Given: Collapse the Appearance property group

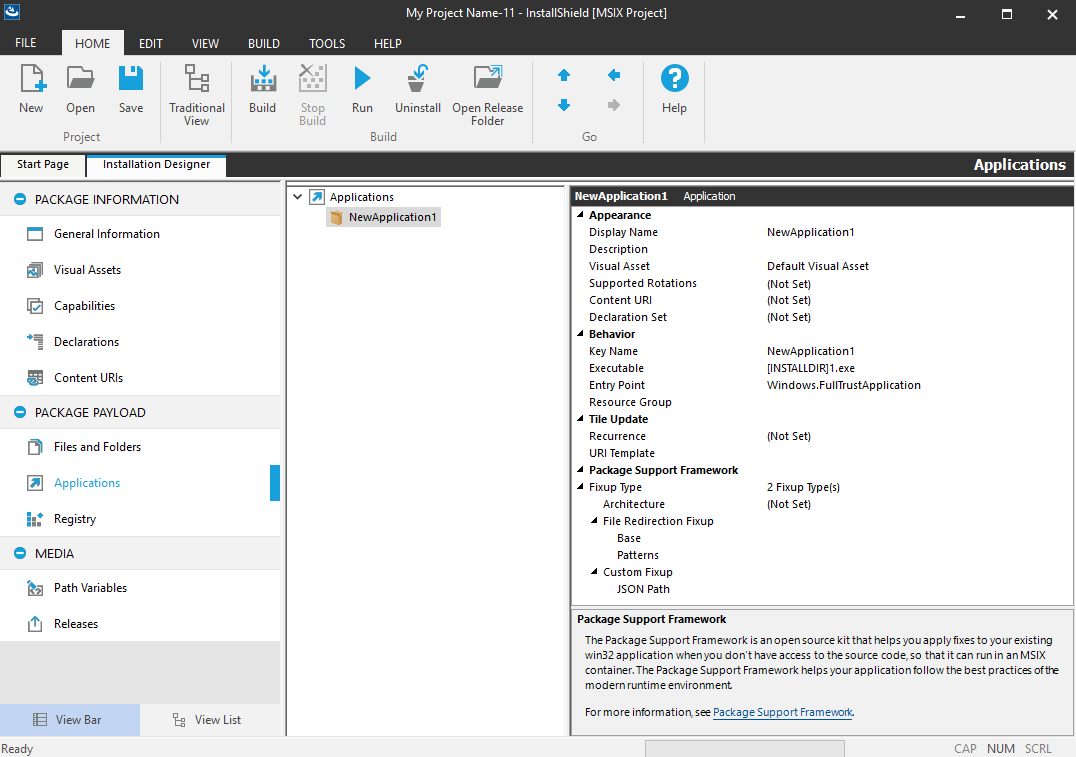Looking at the screenshot, I should pos(581,215).
